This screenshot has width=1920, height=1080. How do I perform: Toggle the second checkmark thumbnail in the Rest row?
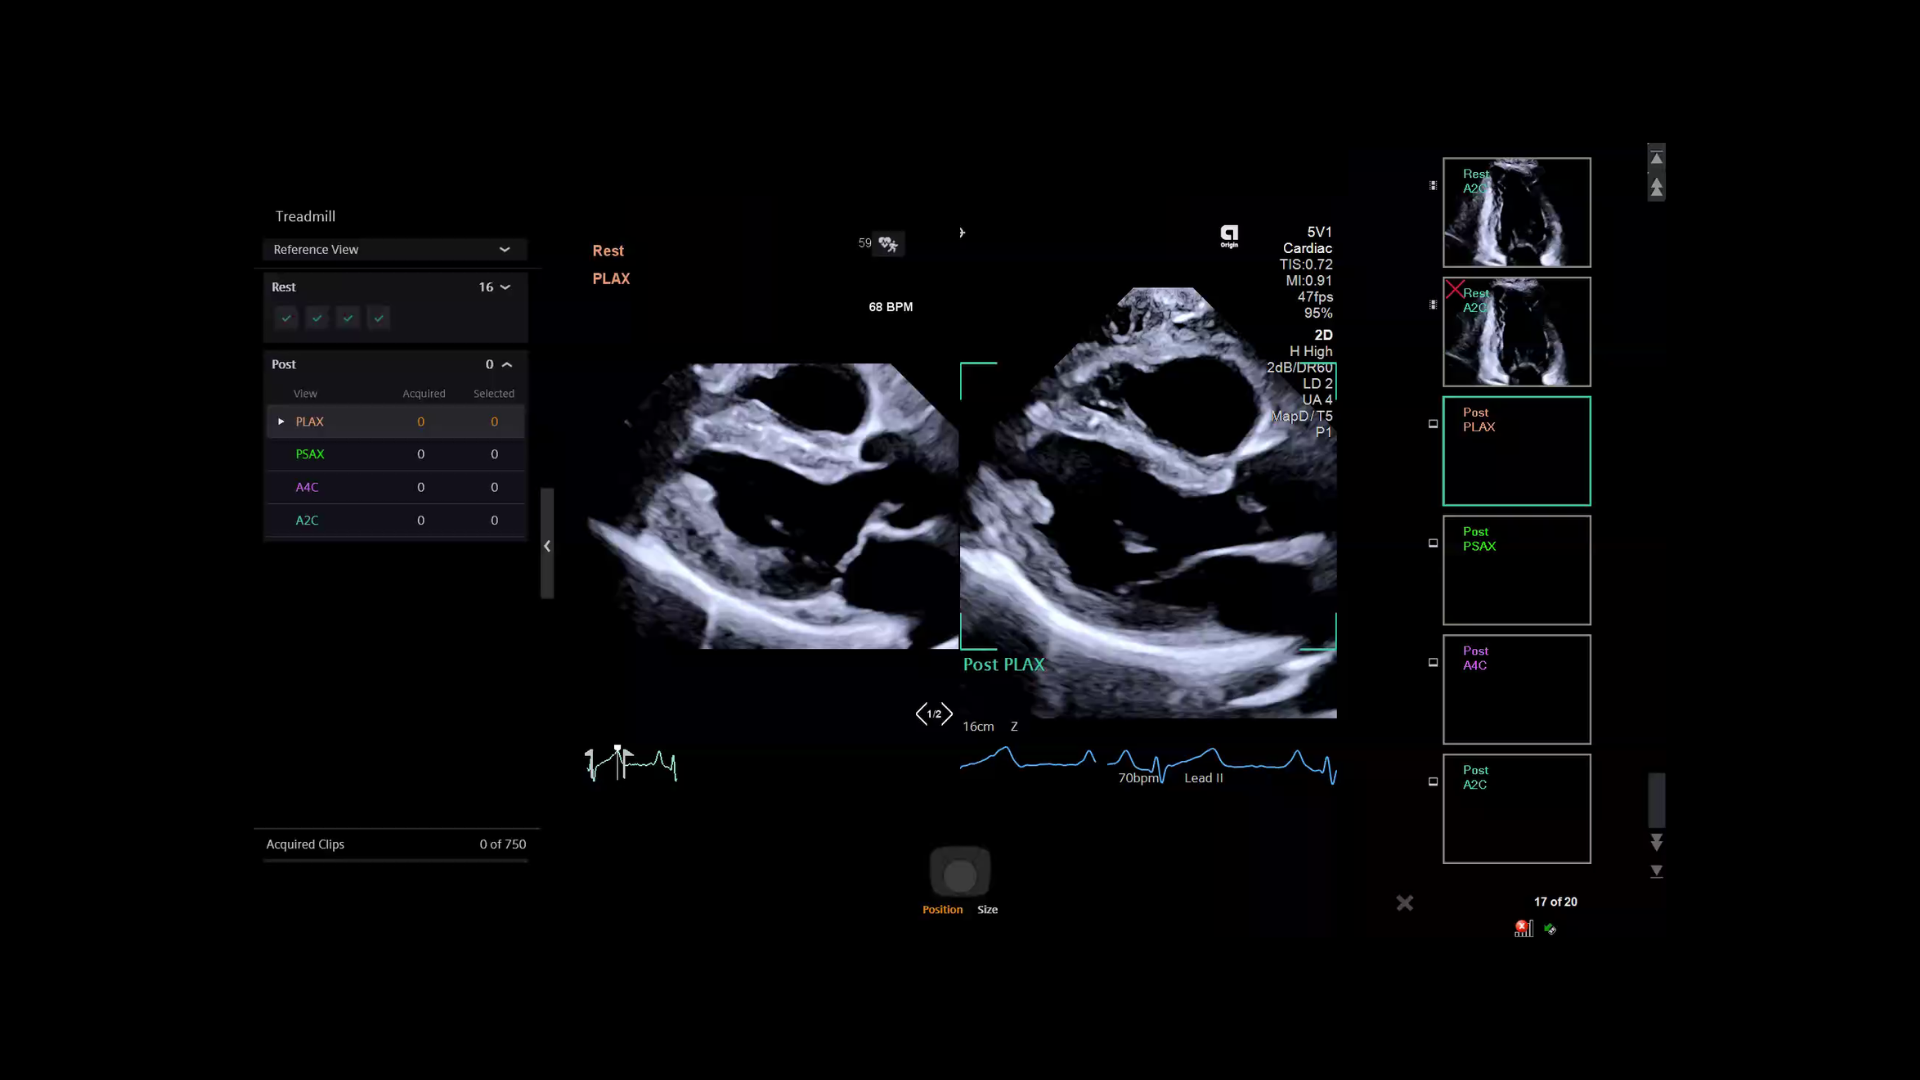(317, 317)
